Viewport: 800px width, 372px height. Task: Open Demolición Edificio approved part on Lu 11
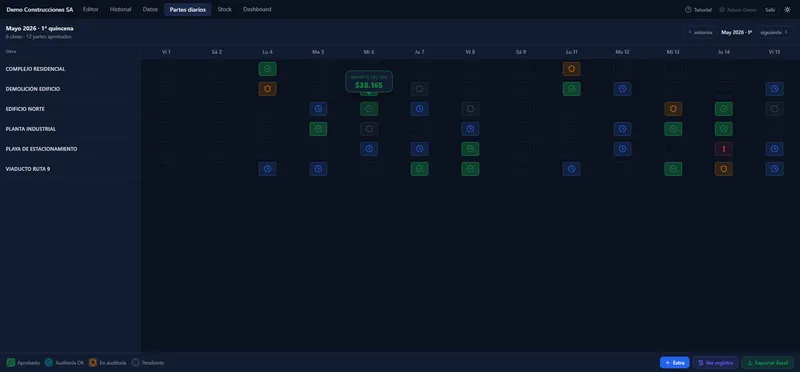click(571, 89)
